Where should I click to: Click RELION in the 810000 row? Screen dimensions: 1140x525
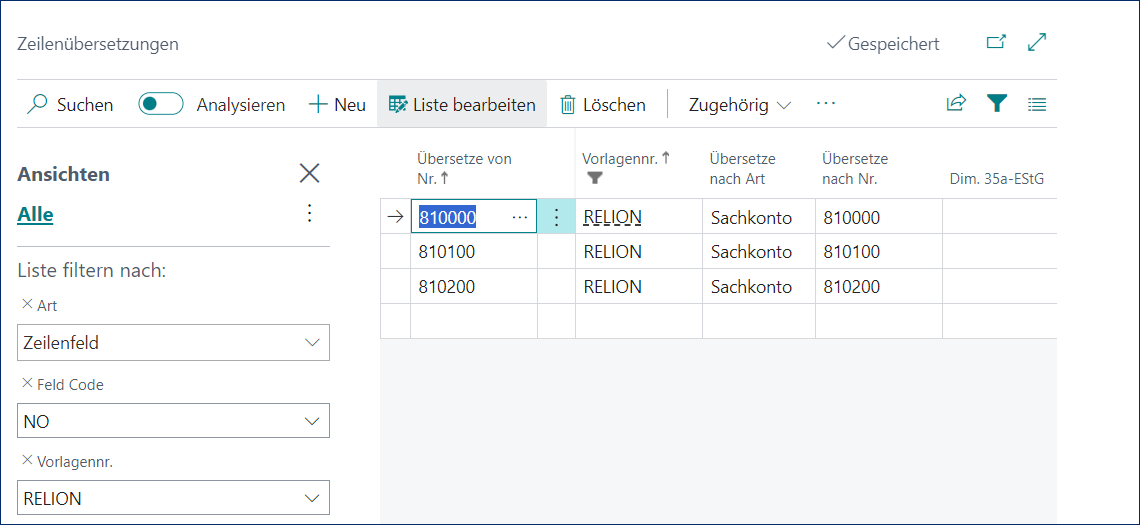click(x=612, y=217)
